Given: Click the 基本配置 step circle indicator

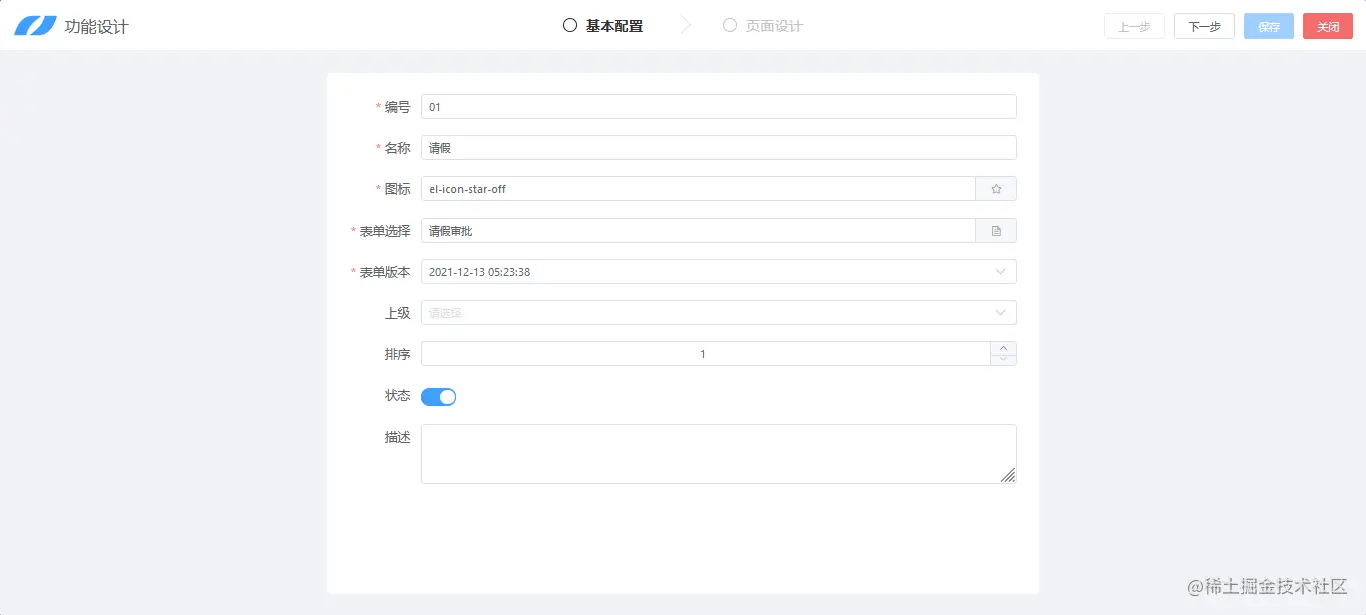Looking at the screenshot, I should 568,24.
